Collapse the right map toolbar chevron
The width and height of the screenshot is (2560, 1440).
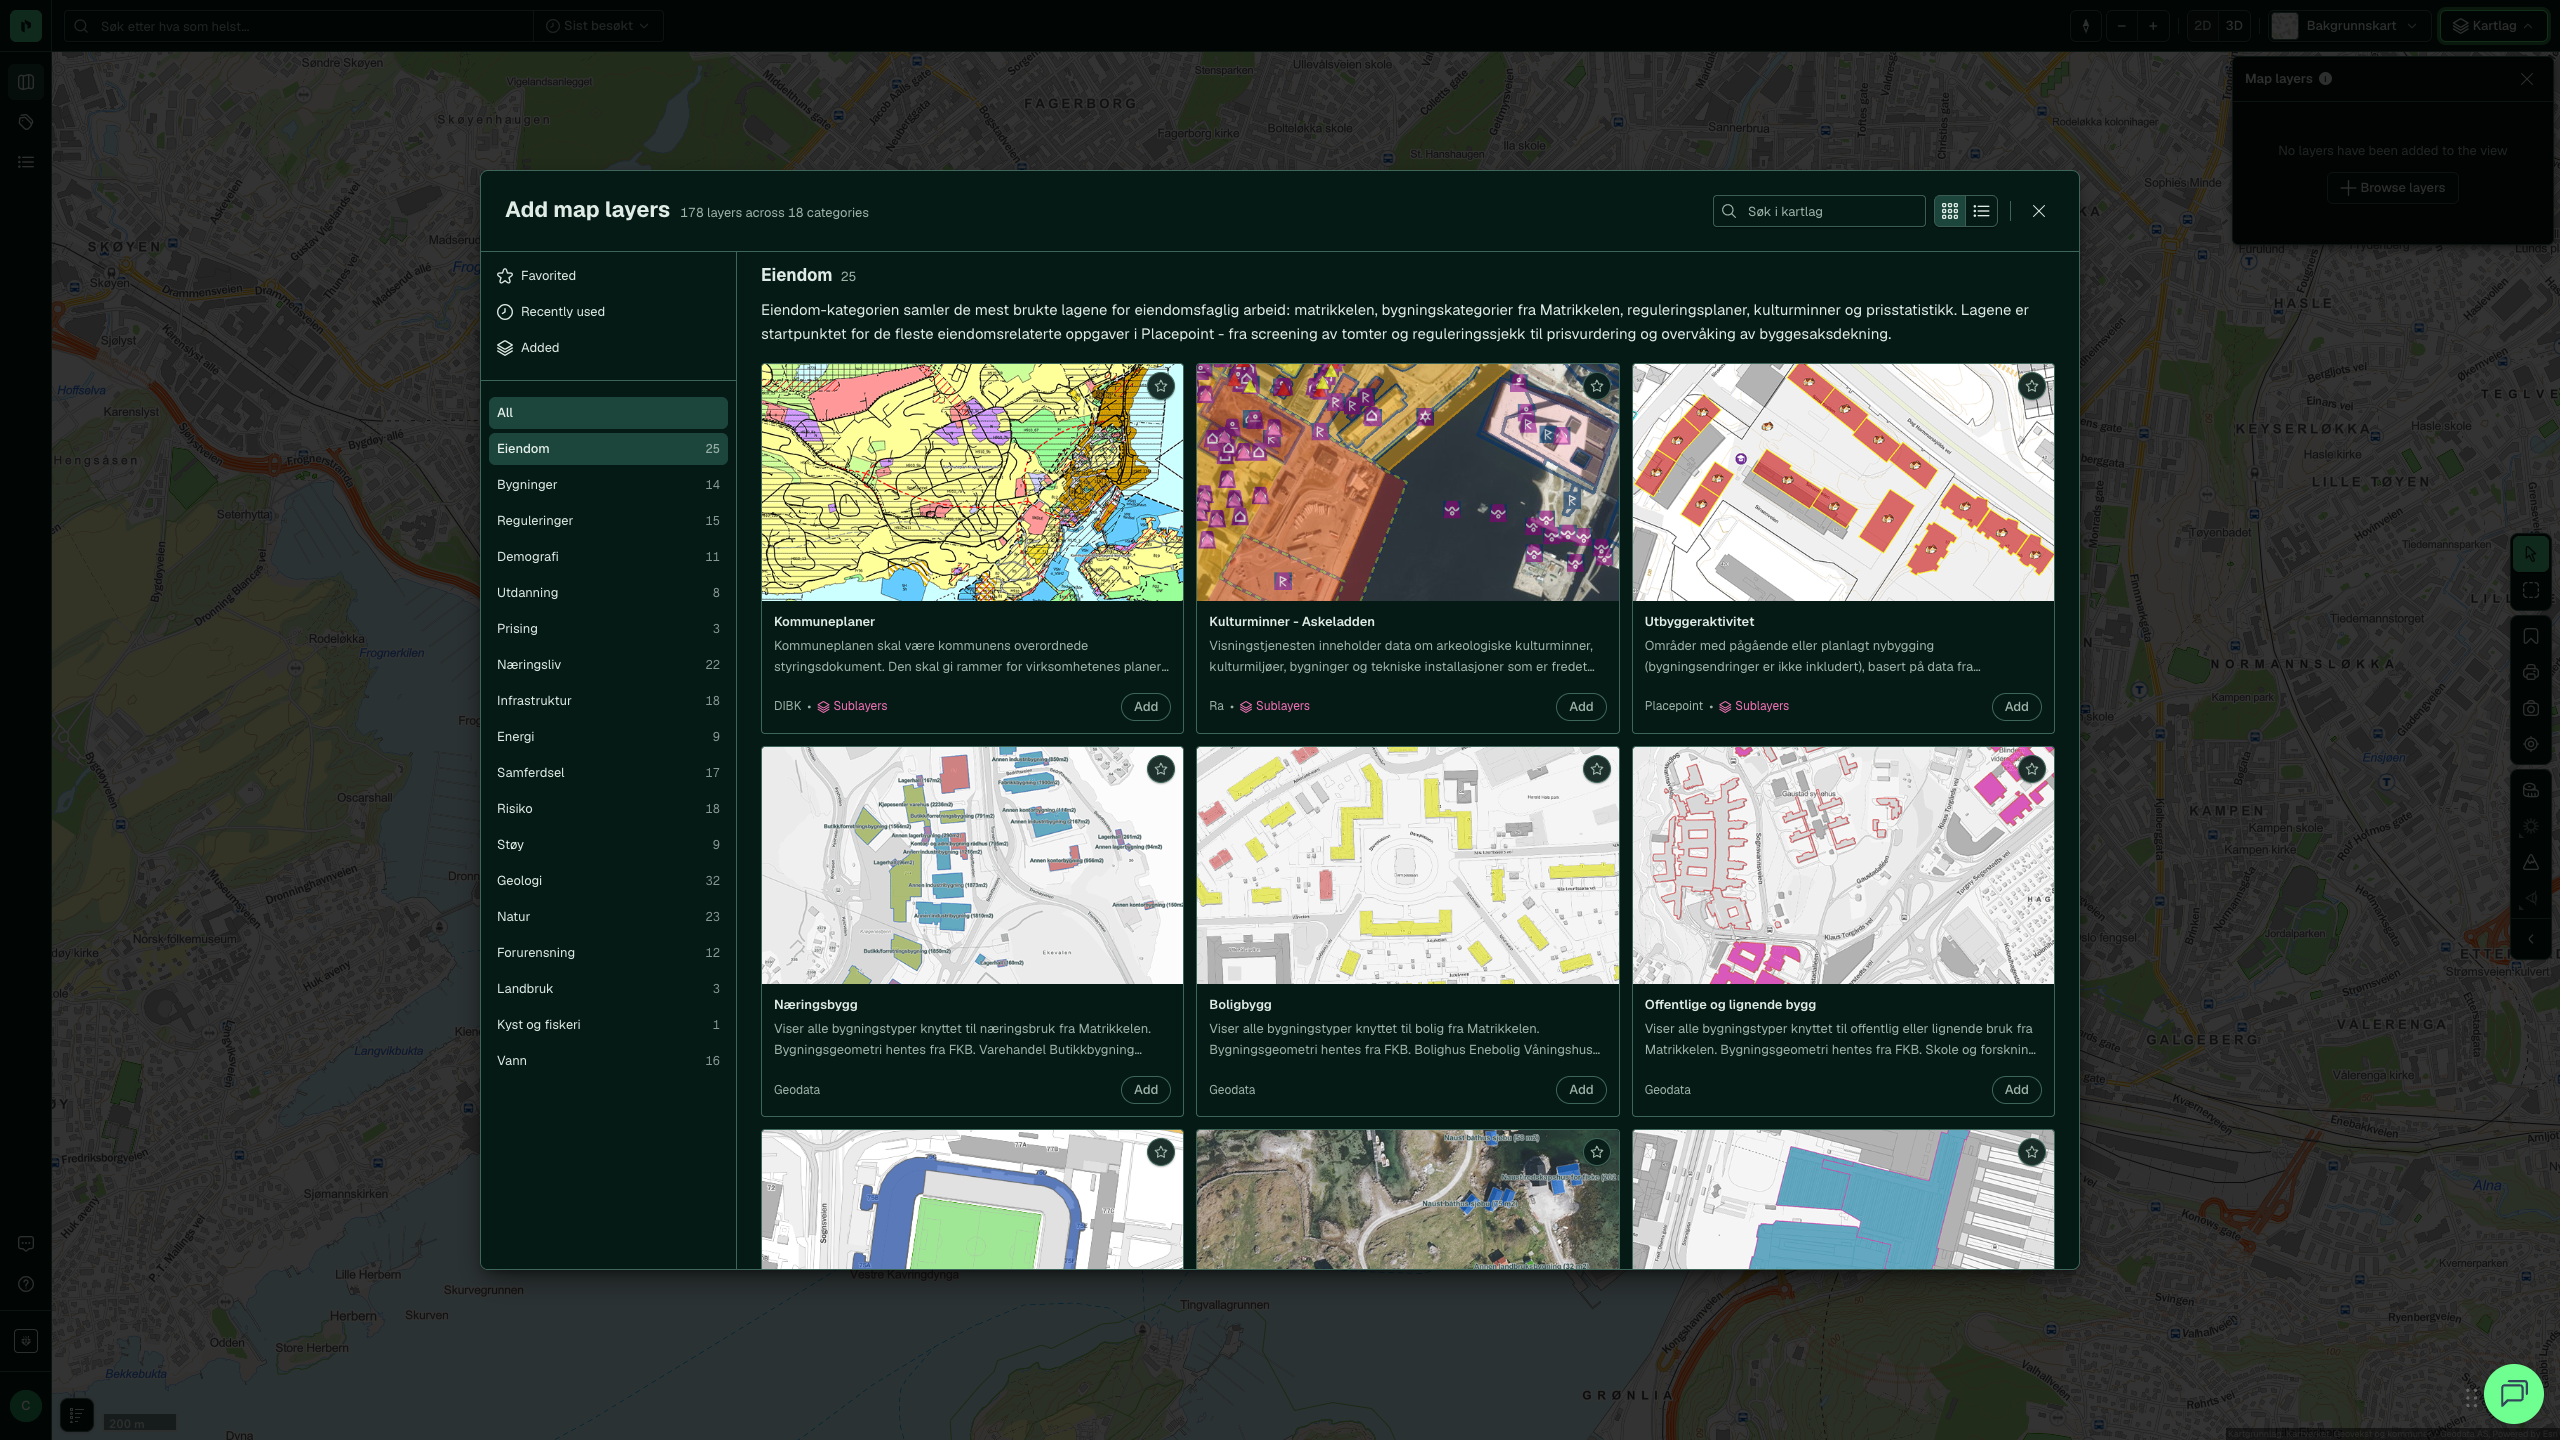(2531, 939)
